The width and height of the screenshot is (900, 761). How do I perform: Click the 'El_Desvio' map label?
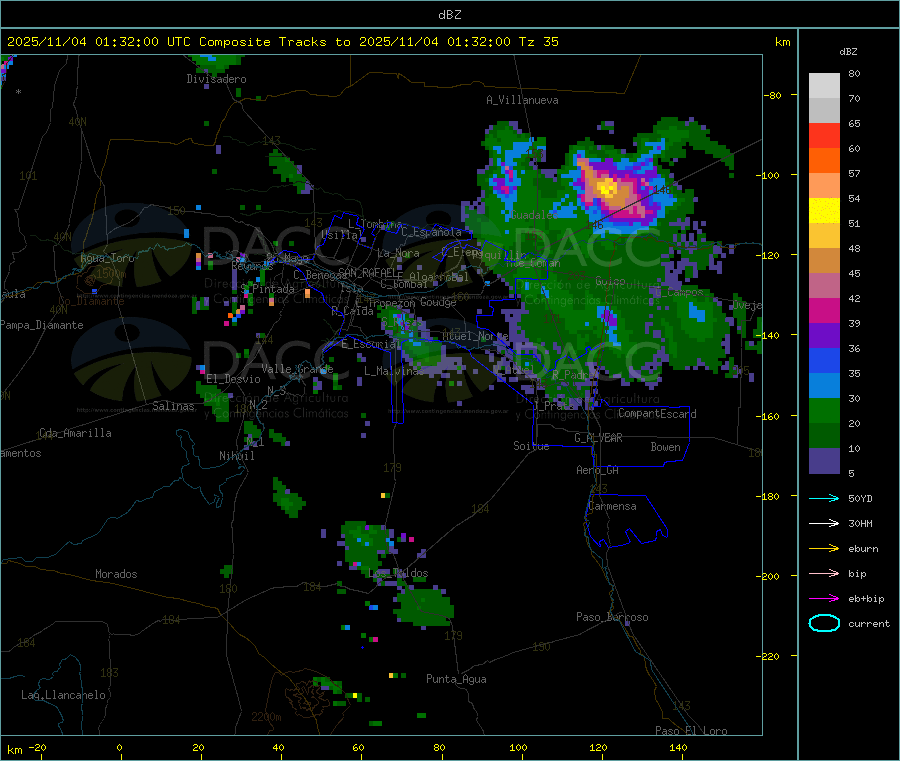coord(233,379)
